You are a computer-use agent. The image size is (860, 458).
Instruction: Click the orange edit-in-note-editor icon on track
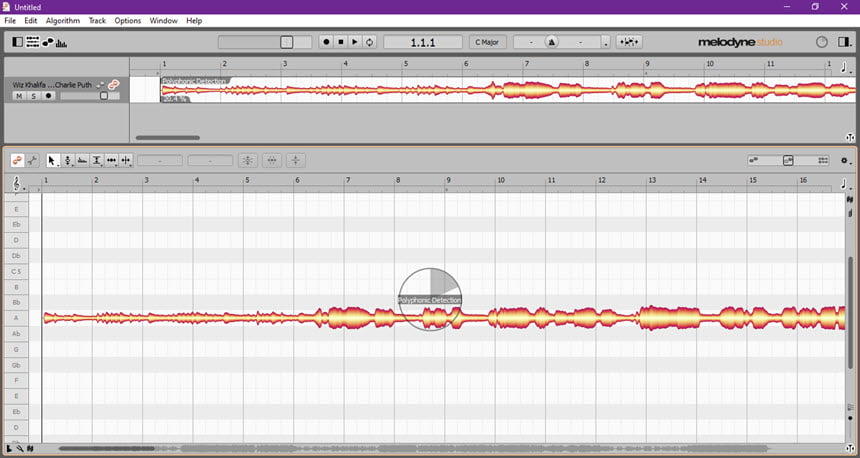click(x=114, y=84)
